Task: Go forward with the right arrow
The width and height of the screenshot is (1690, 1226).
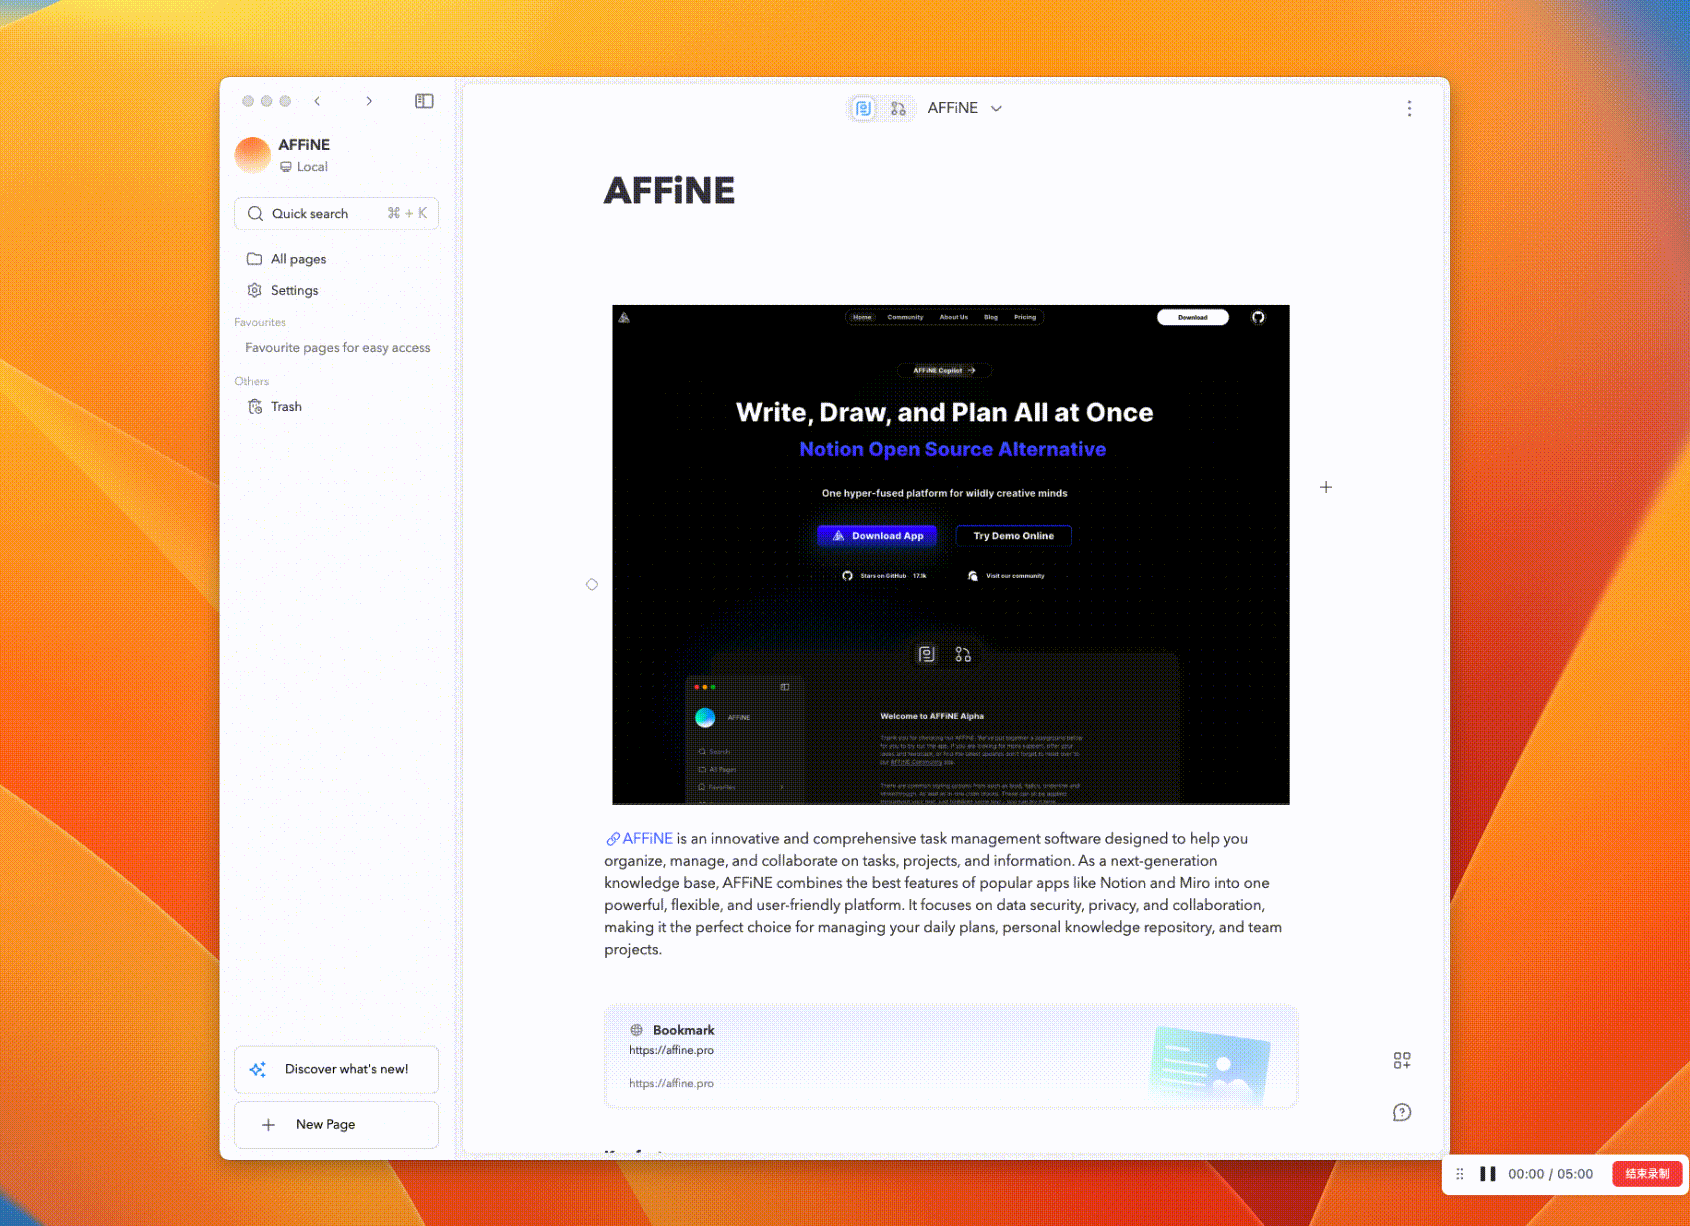Action: coord(369,101)
